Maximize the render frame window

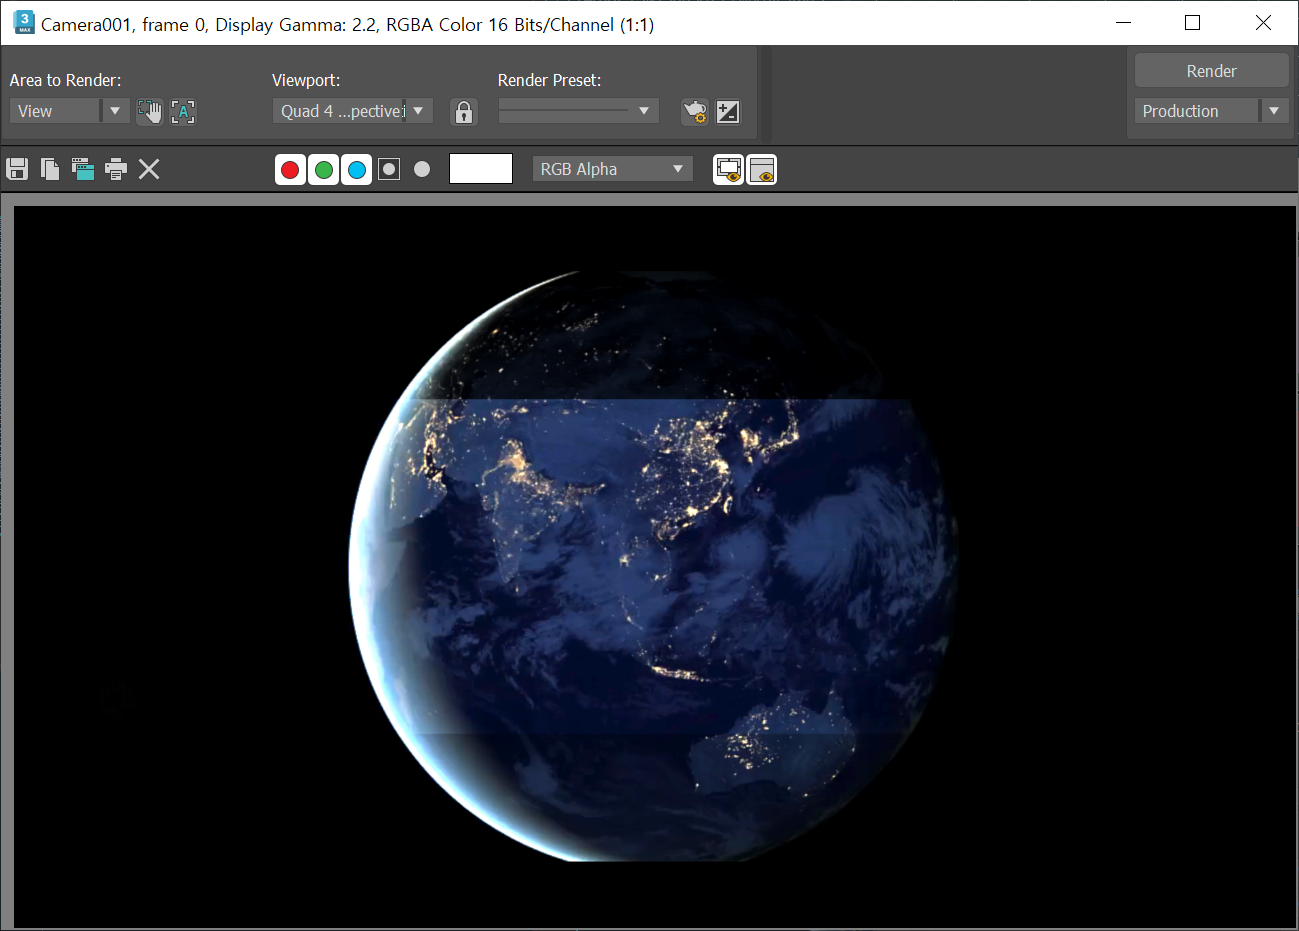[x=1192, y=22]
